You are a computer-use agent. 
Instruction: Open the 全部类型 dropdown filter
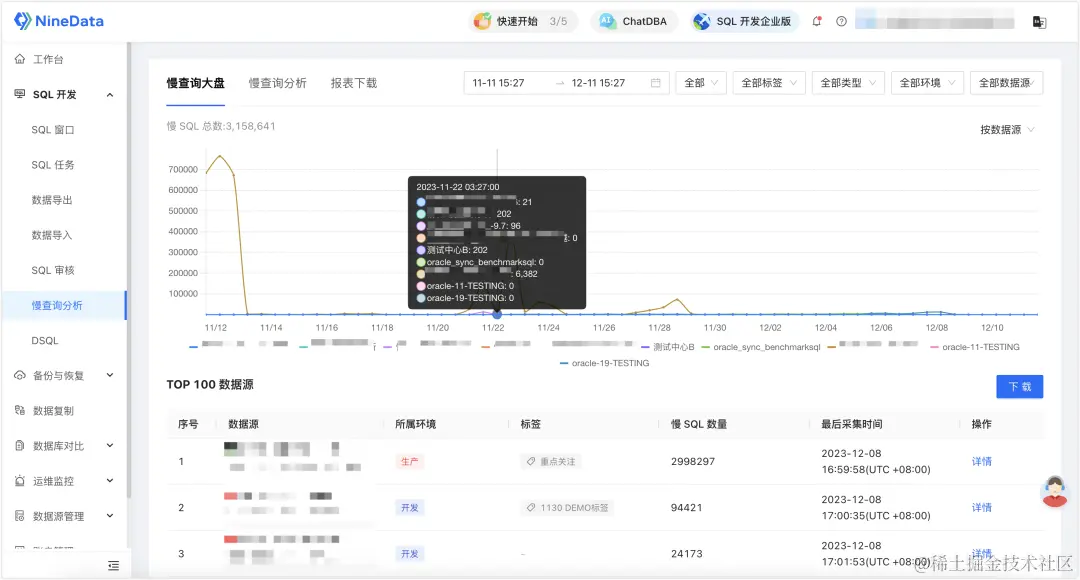(846, 83)
